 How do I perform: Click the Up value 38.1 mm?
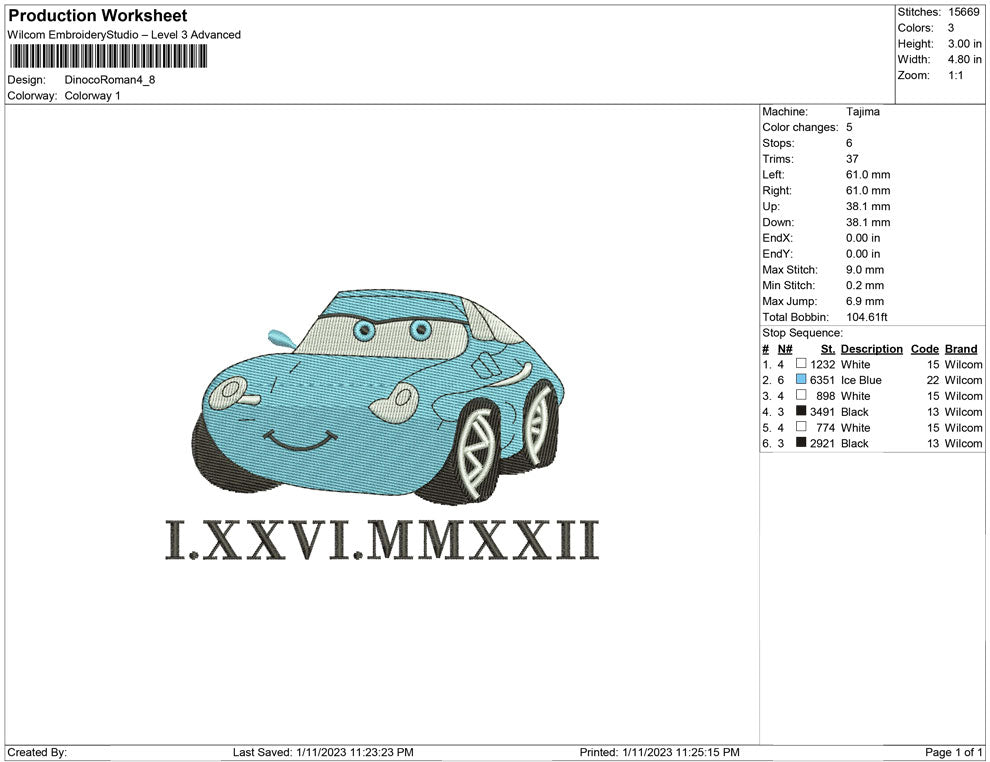868,206
